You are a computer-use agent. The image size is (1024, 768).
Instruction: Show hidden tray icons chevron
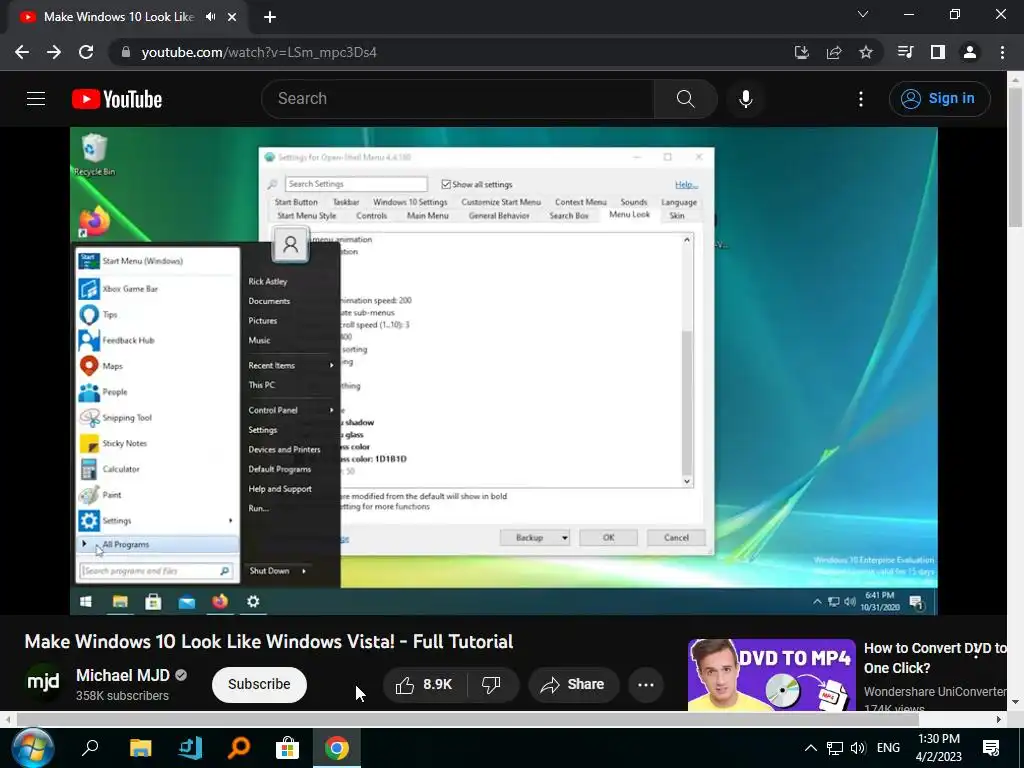click(x=810, y=748)
